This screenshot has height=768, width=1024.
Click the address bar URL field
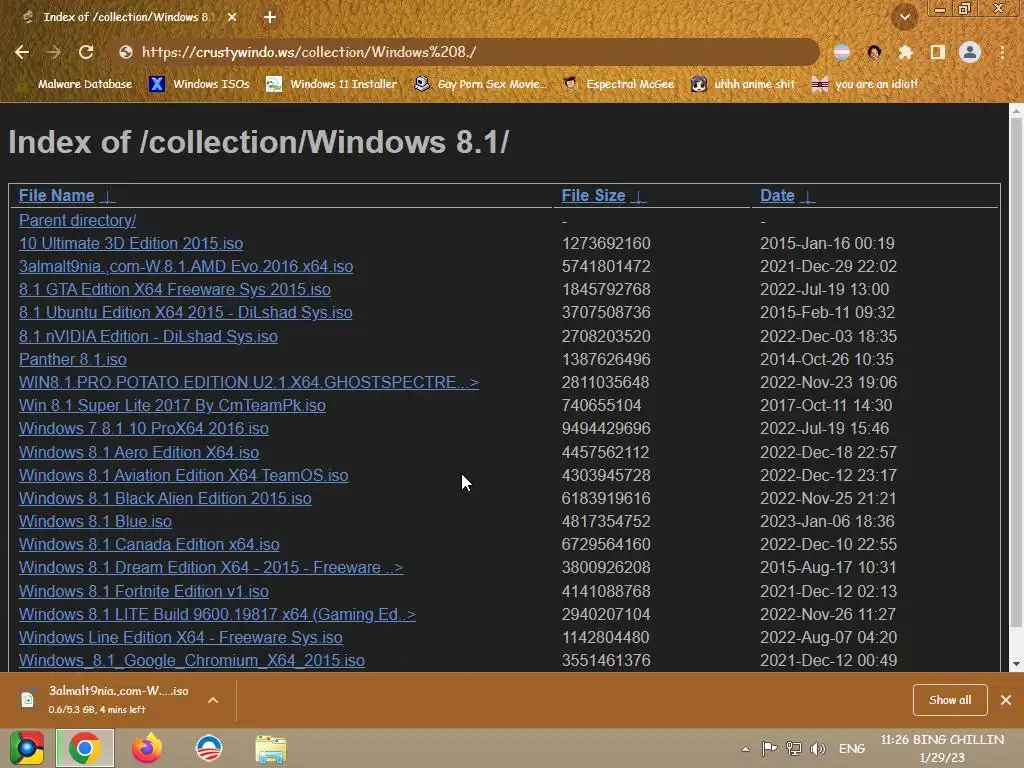470,52
